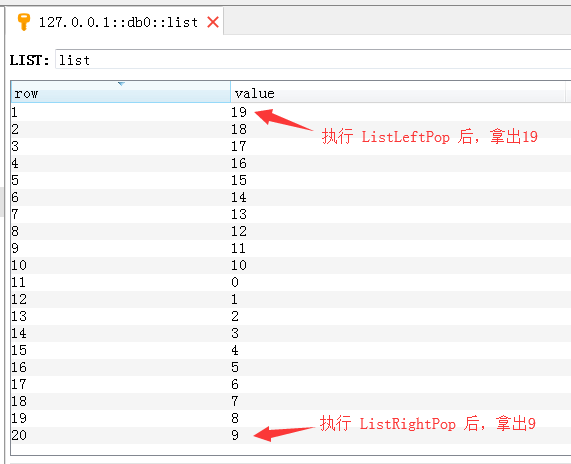Select value 9 in row 20
Viewport: 571px width, 464px height.
[x=235, y=435]
